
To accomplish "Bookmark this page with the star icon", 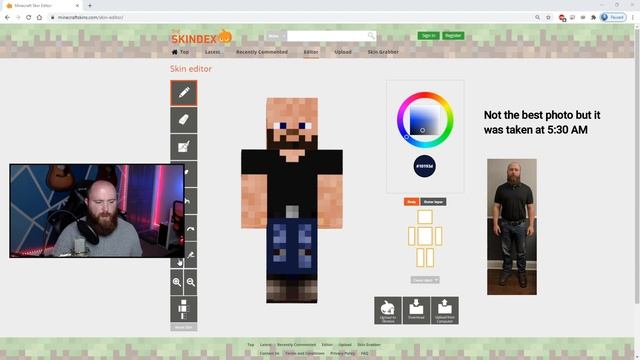I will 548,18.
